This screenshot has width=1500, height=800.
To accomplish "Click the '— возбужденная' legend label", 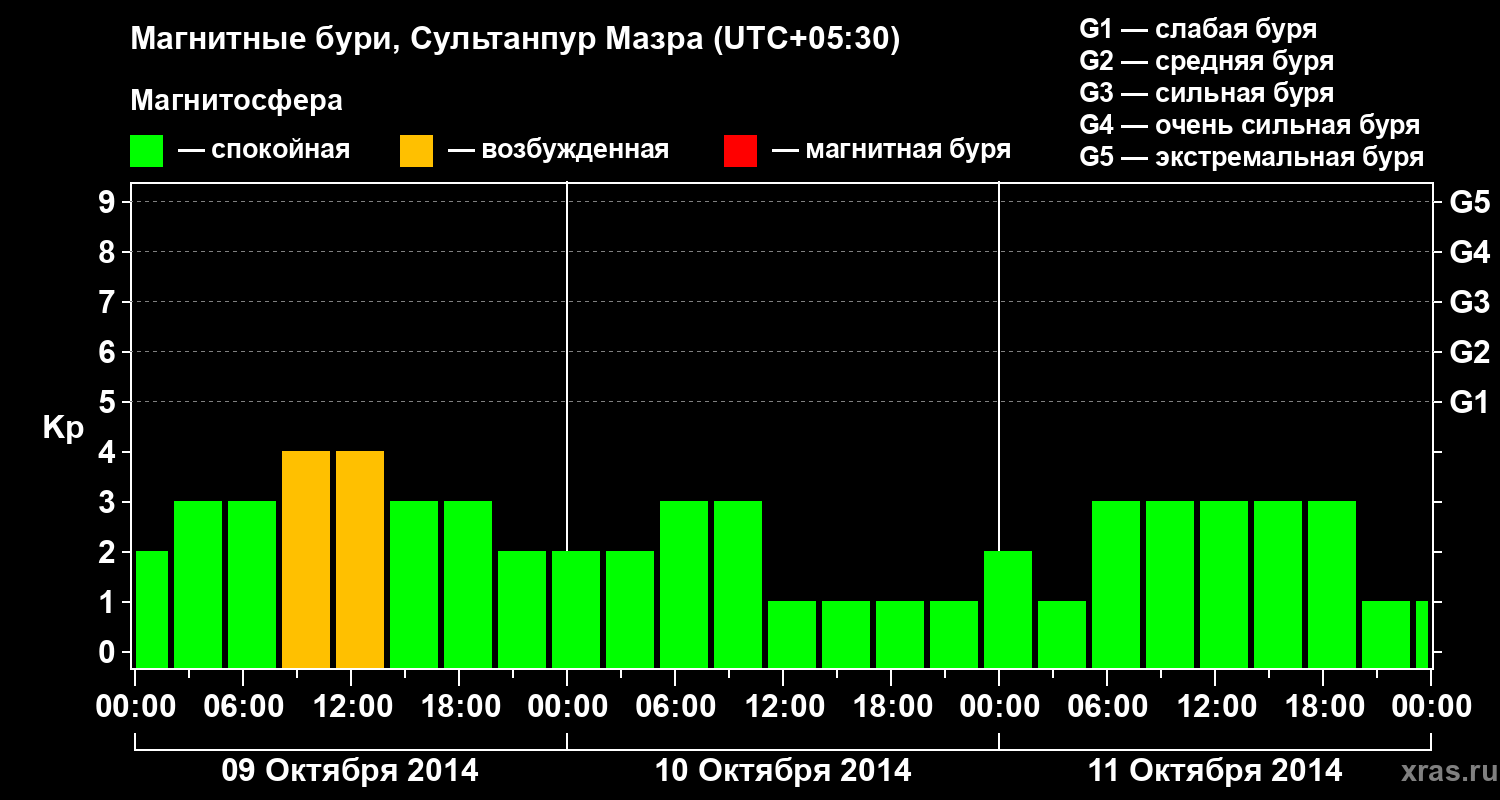I will click(x=558, y=151).
